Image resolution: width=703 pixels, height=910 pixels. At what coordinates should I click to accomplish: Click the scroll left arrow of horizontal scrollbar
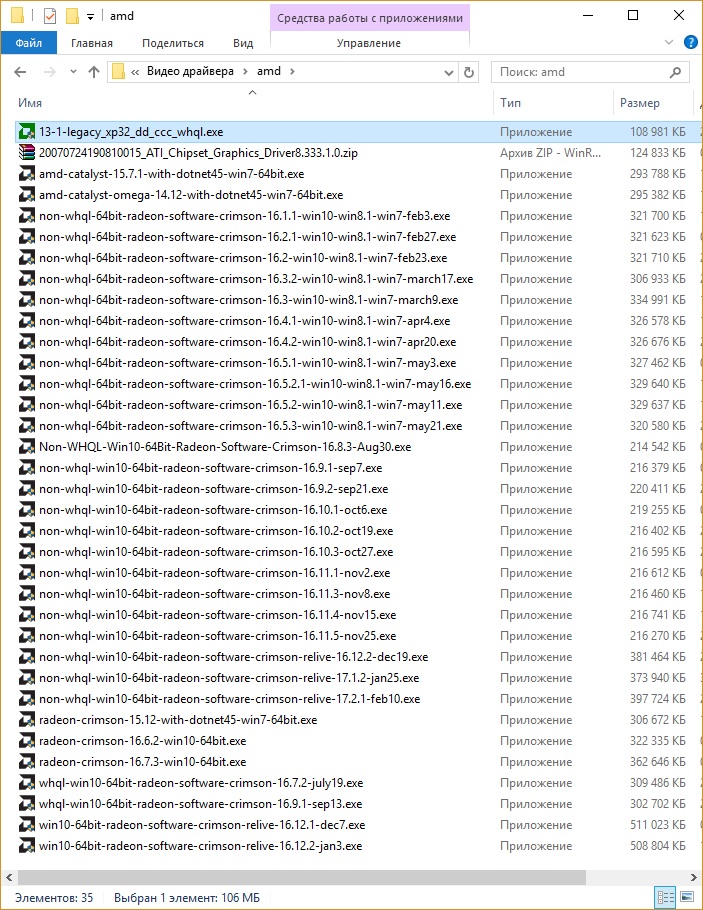pos(9,877)
